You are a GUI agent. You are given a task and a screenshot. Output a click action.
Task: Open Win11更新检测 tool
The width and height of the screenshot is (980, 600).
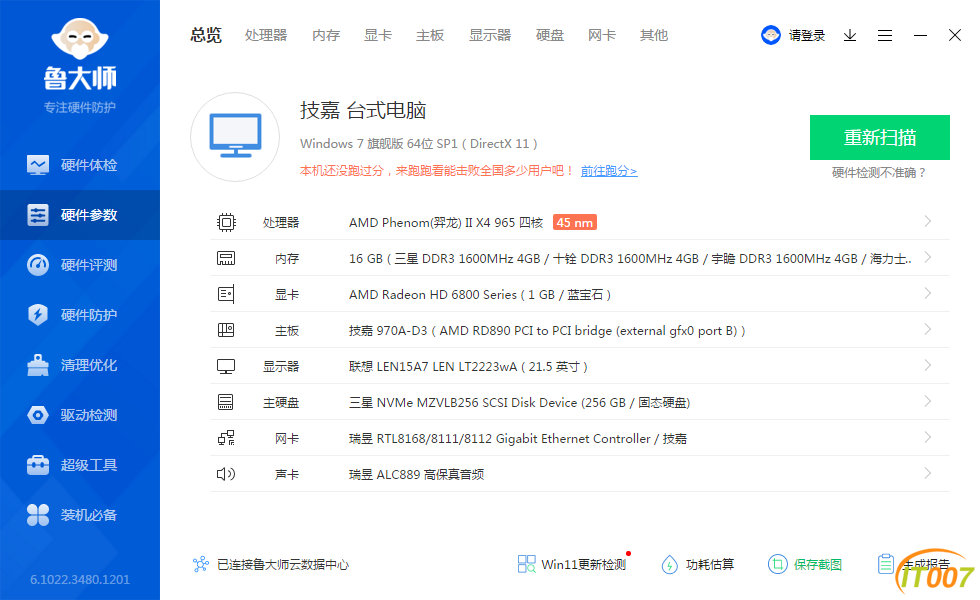tap(572, 564)
